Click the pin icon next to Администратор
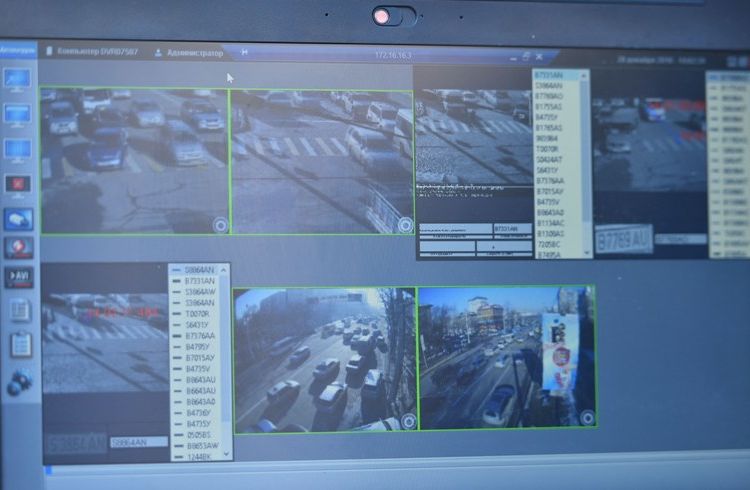This screenshot has width=750, height=490. 244,52
